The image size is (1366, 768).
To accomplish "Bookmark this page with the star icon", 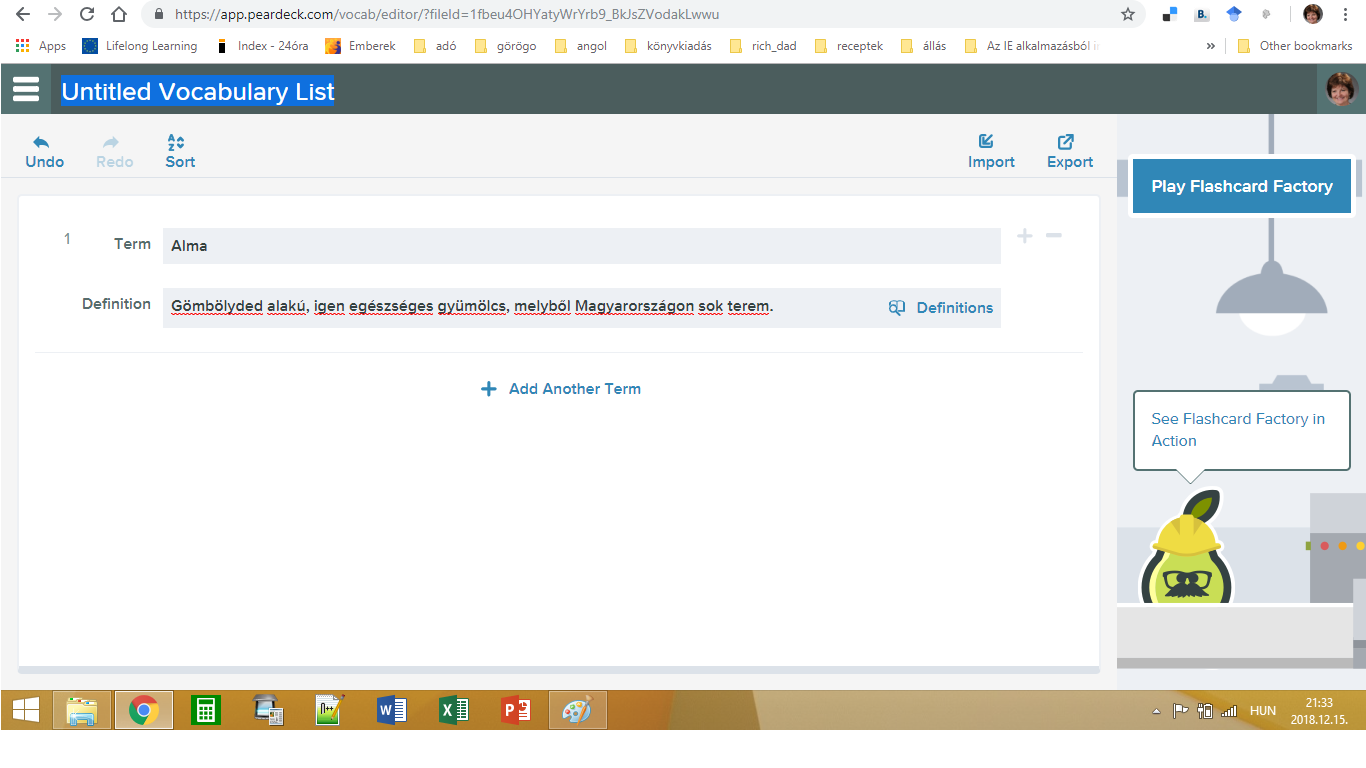I will pyautogui.click(x=1127, y=15).
